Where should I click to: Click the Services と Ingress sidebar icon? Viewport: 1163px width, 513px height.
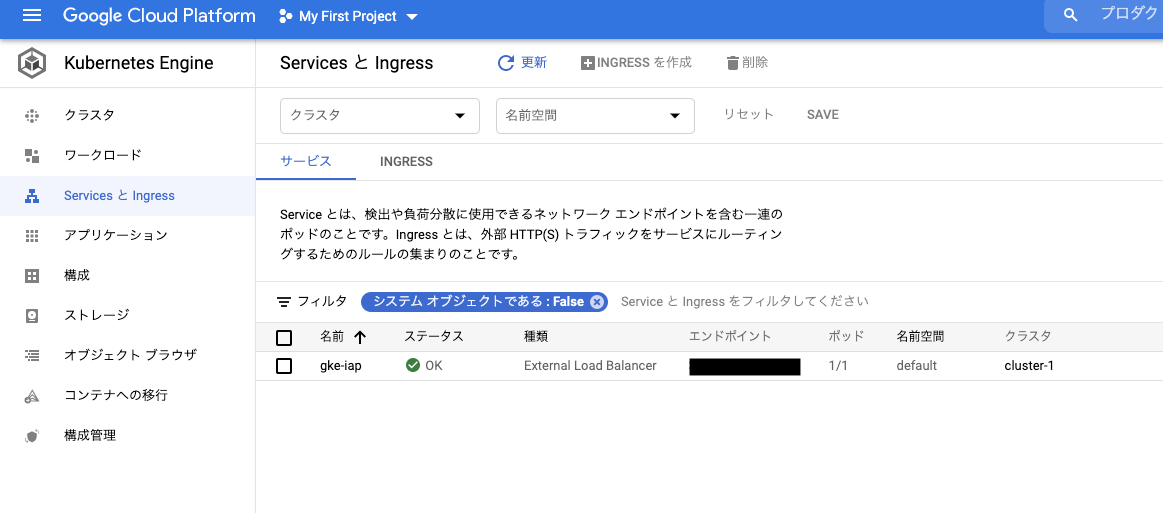[31, 196]
